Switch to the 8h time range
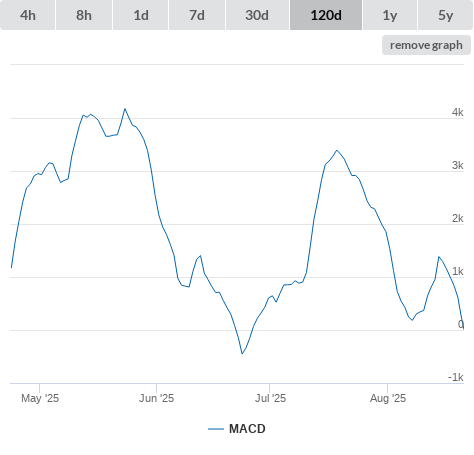 tap(84, 15)
